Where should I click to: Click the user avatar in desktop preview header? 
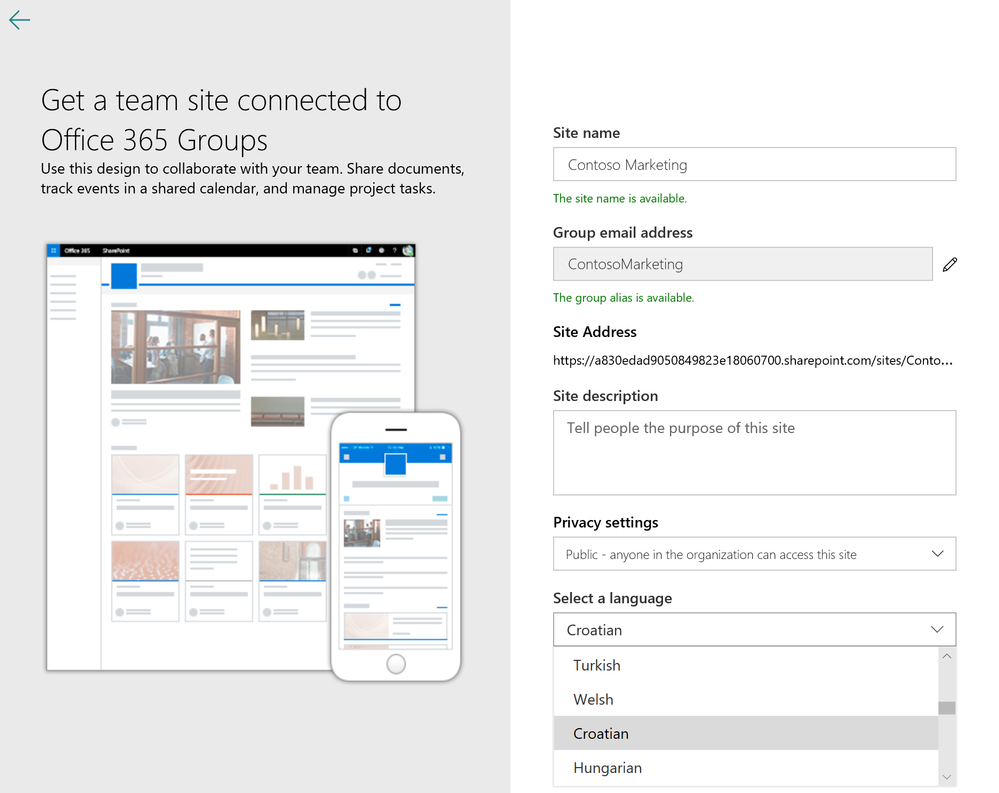[x=408, y=251]
